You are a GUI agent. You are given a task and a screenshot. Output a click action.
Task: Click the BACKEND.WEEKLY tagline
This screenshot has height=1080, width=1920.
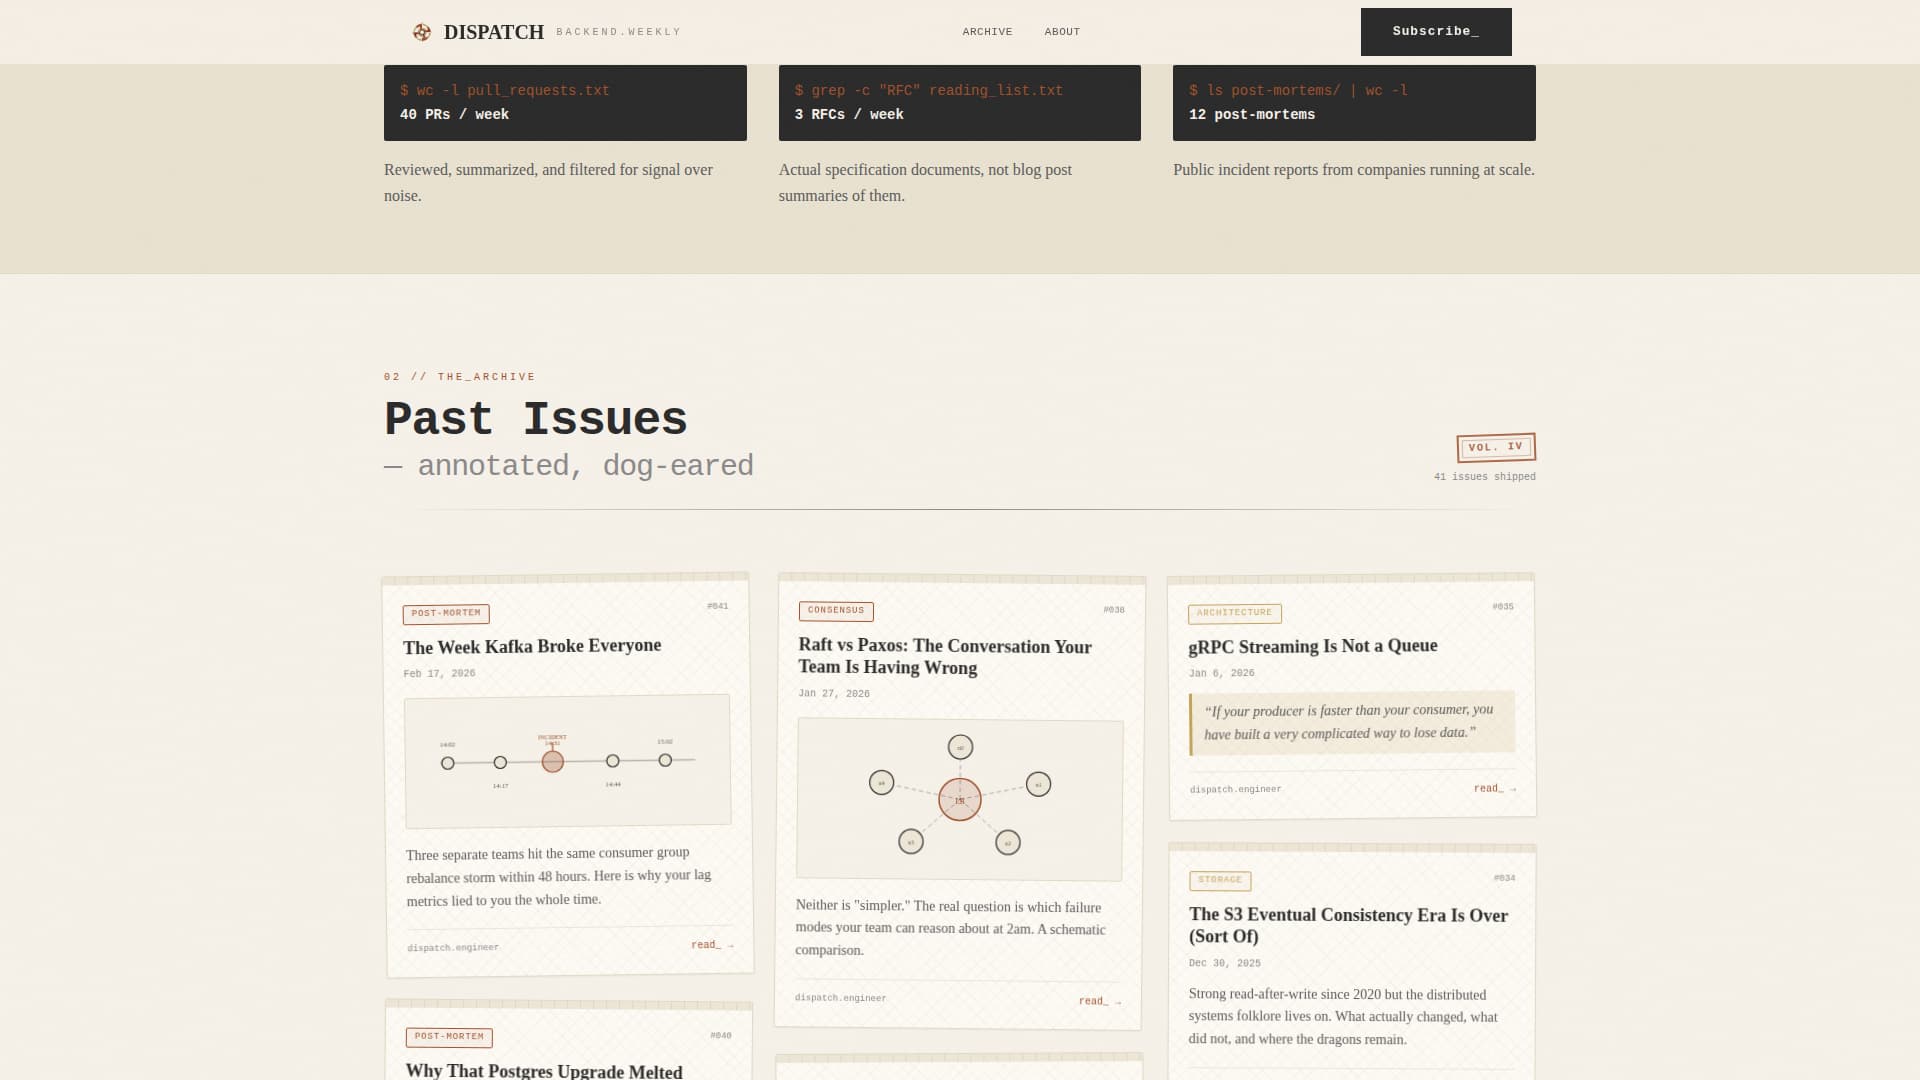click(619, 32)
